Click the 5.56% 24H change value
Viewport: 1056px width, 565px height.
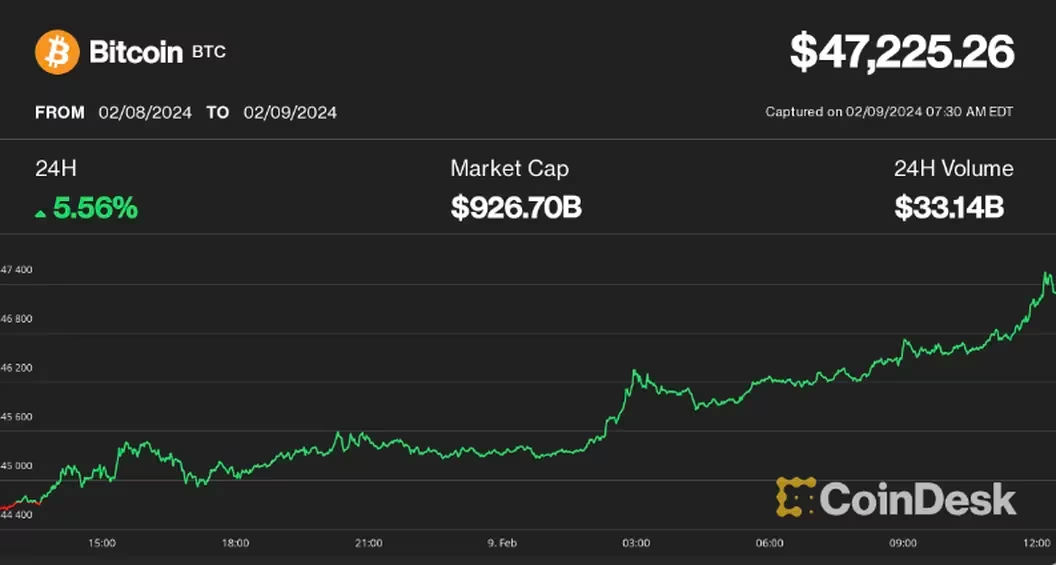tap(96, 209)
